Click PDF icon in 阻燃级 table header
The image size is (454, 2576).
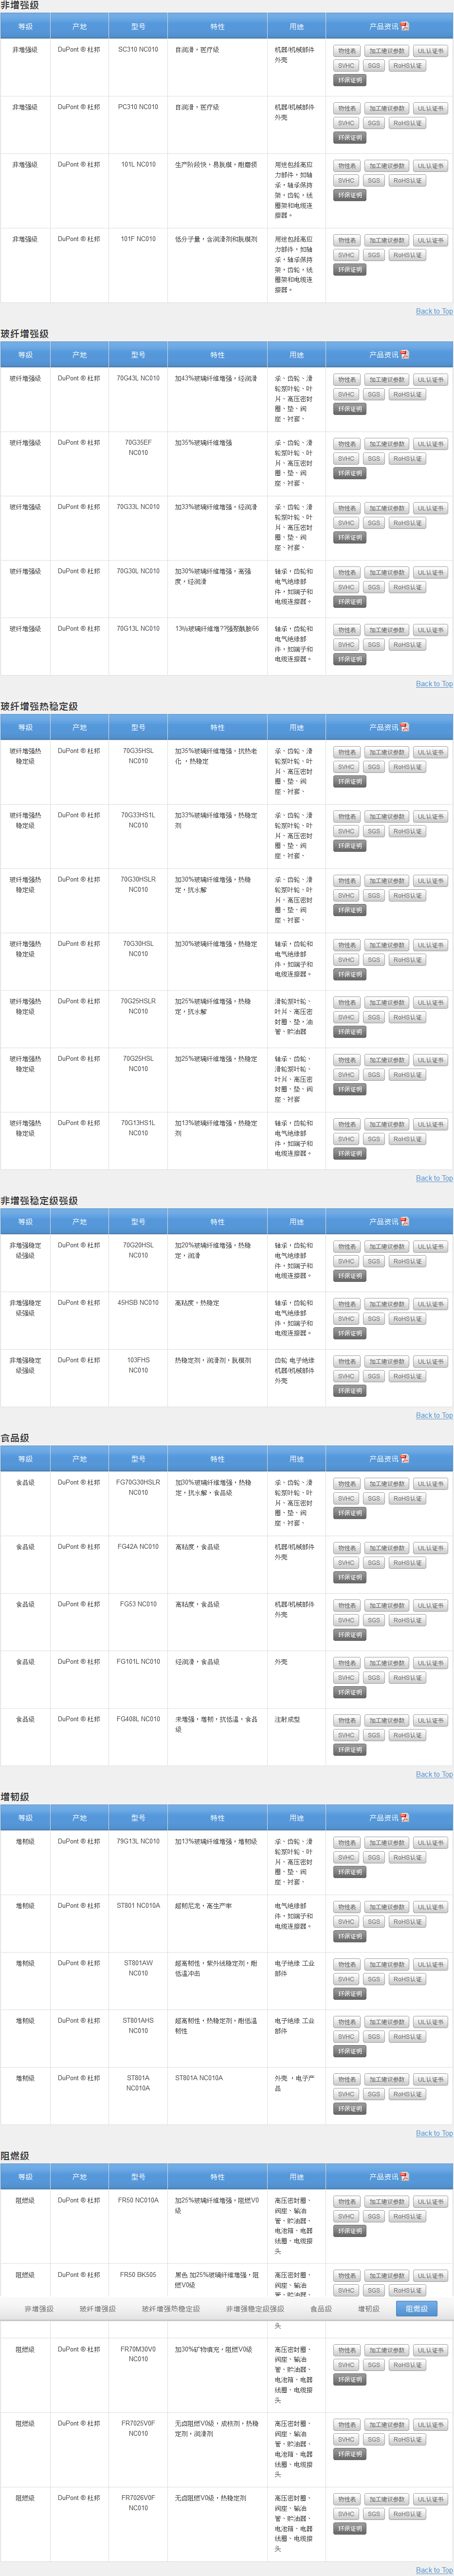pyautogui.click(x=404, y=2176)
